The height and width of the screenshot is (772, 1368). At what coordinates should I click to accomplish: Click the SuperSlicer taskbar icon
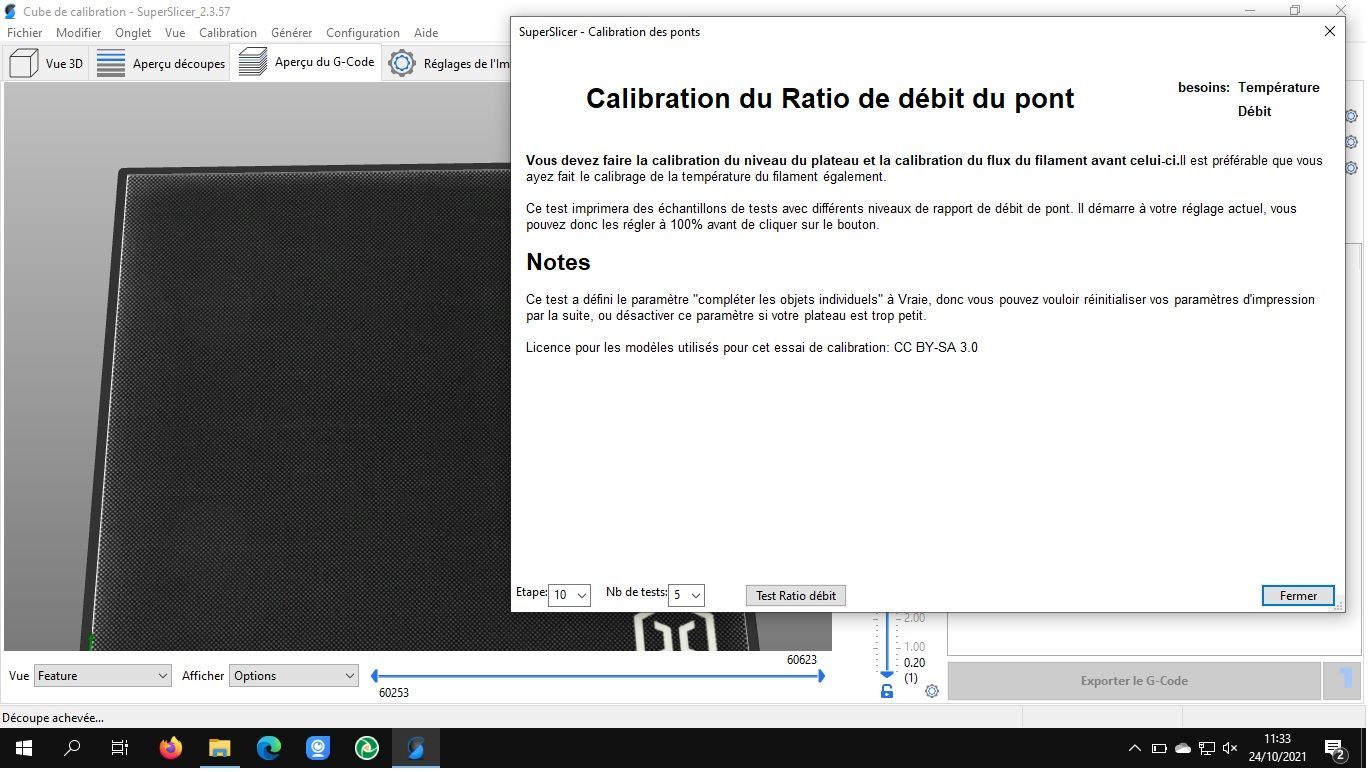(416, 748)
